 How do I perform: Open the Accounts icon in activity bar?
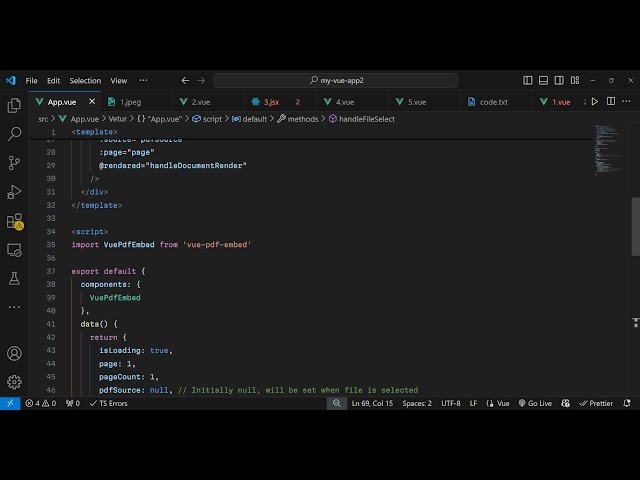(14, 353)
